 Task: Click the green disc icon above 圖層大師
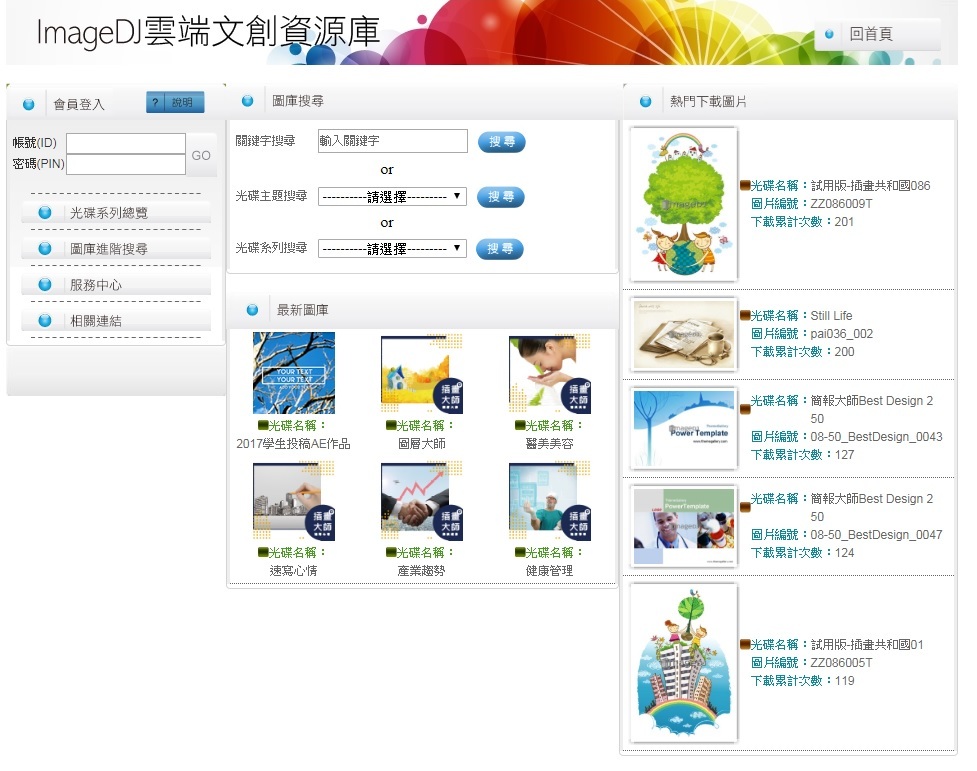coord(391,426)
